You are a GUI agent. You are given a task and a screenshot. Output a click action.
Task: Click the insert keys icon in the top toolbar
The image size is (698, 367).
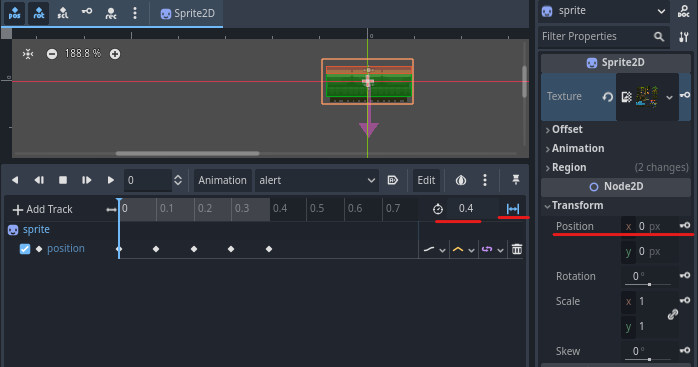point(87,11)
